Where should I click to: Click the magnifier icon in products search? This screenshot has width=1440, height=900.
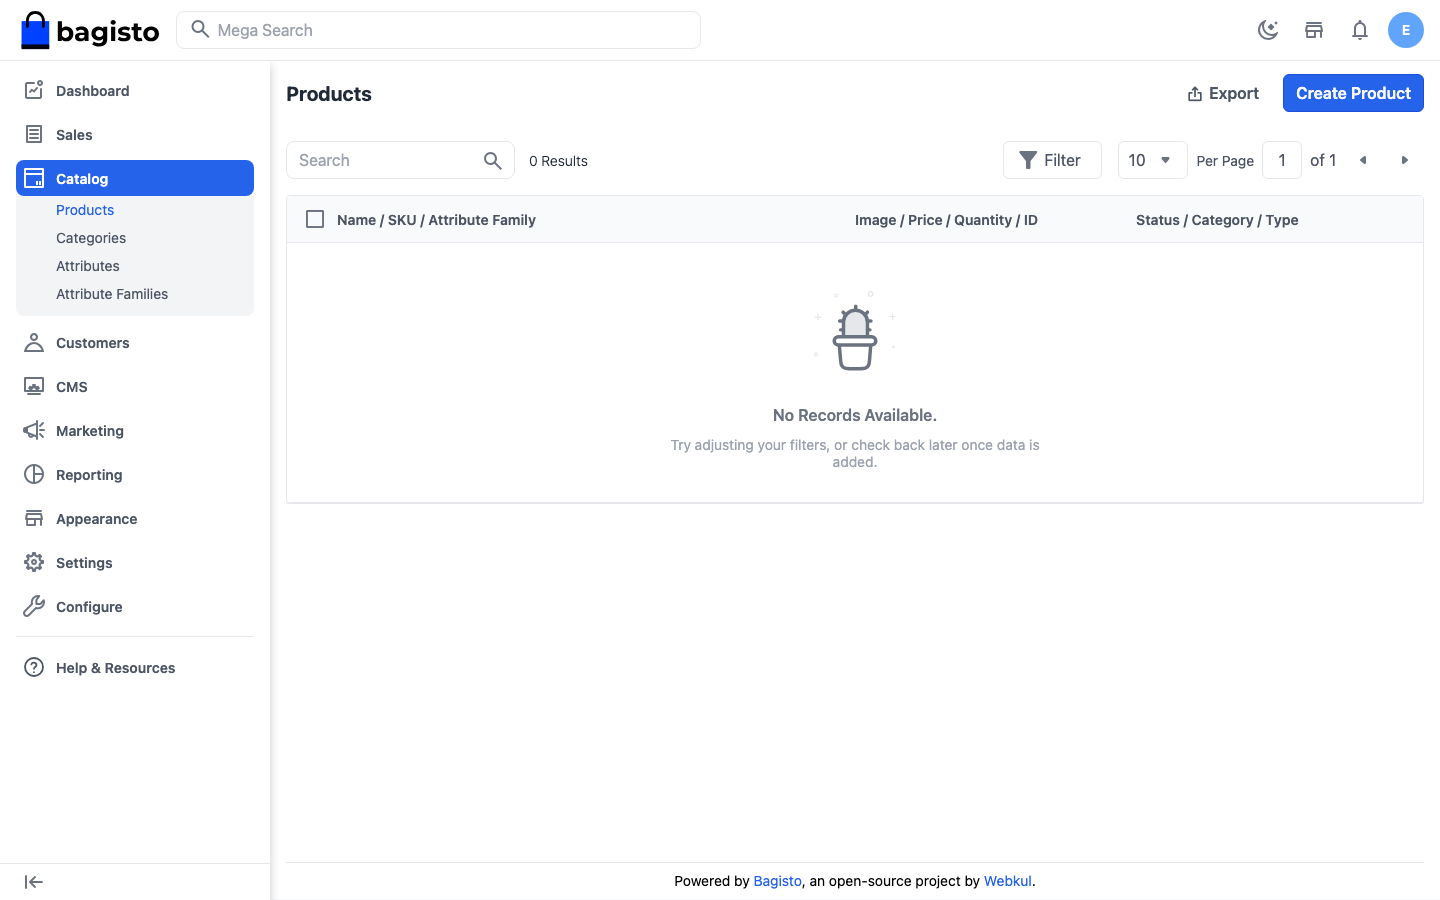(493, 160)
